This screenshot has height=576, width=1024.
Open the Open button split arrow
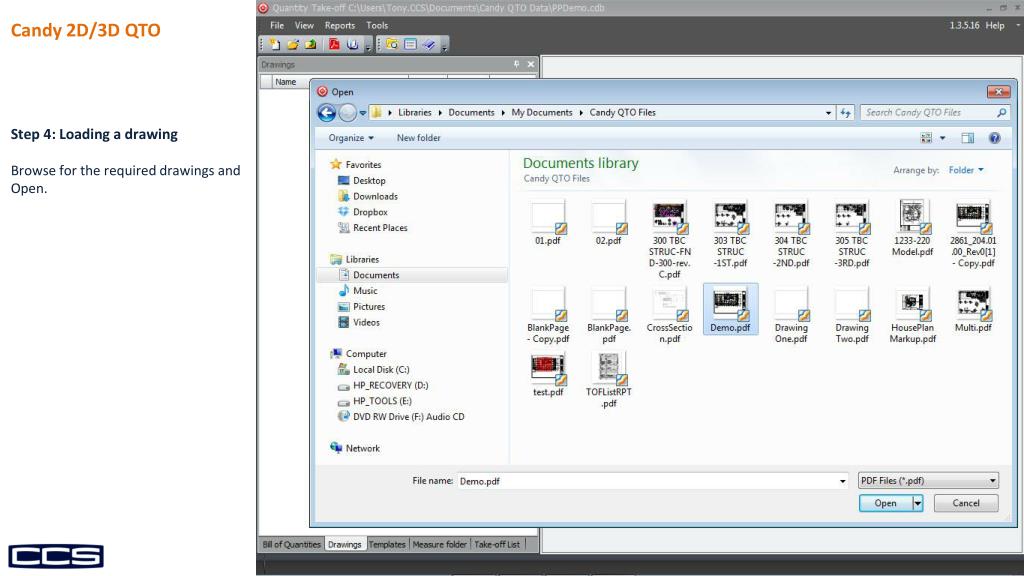918,503
